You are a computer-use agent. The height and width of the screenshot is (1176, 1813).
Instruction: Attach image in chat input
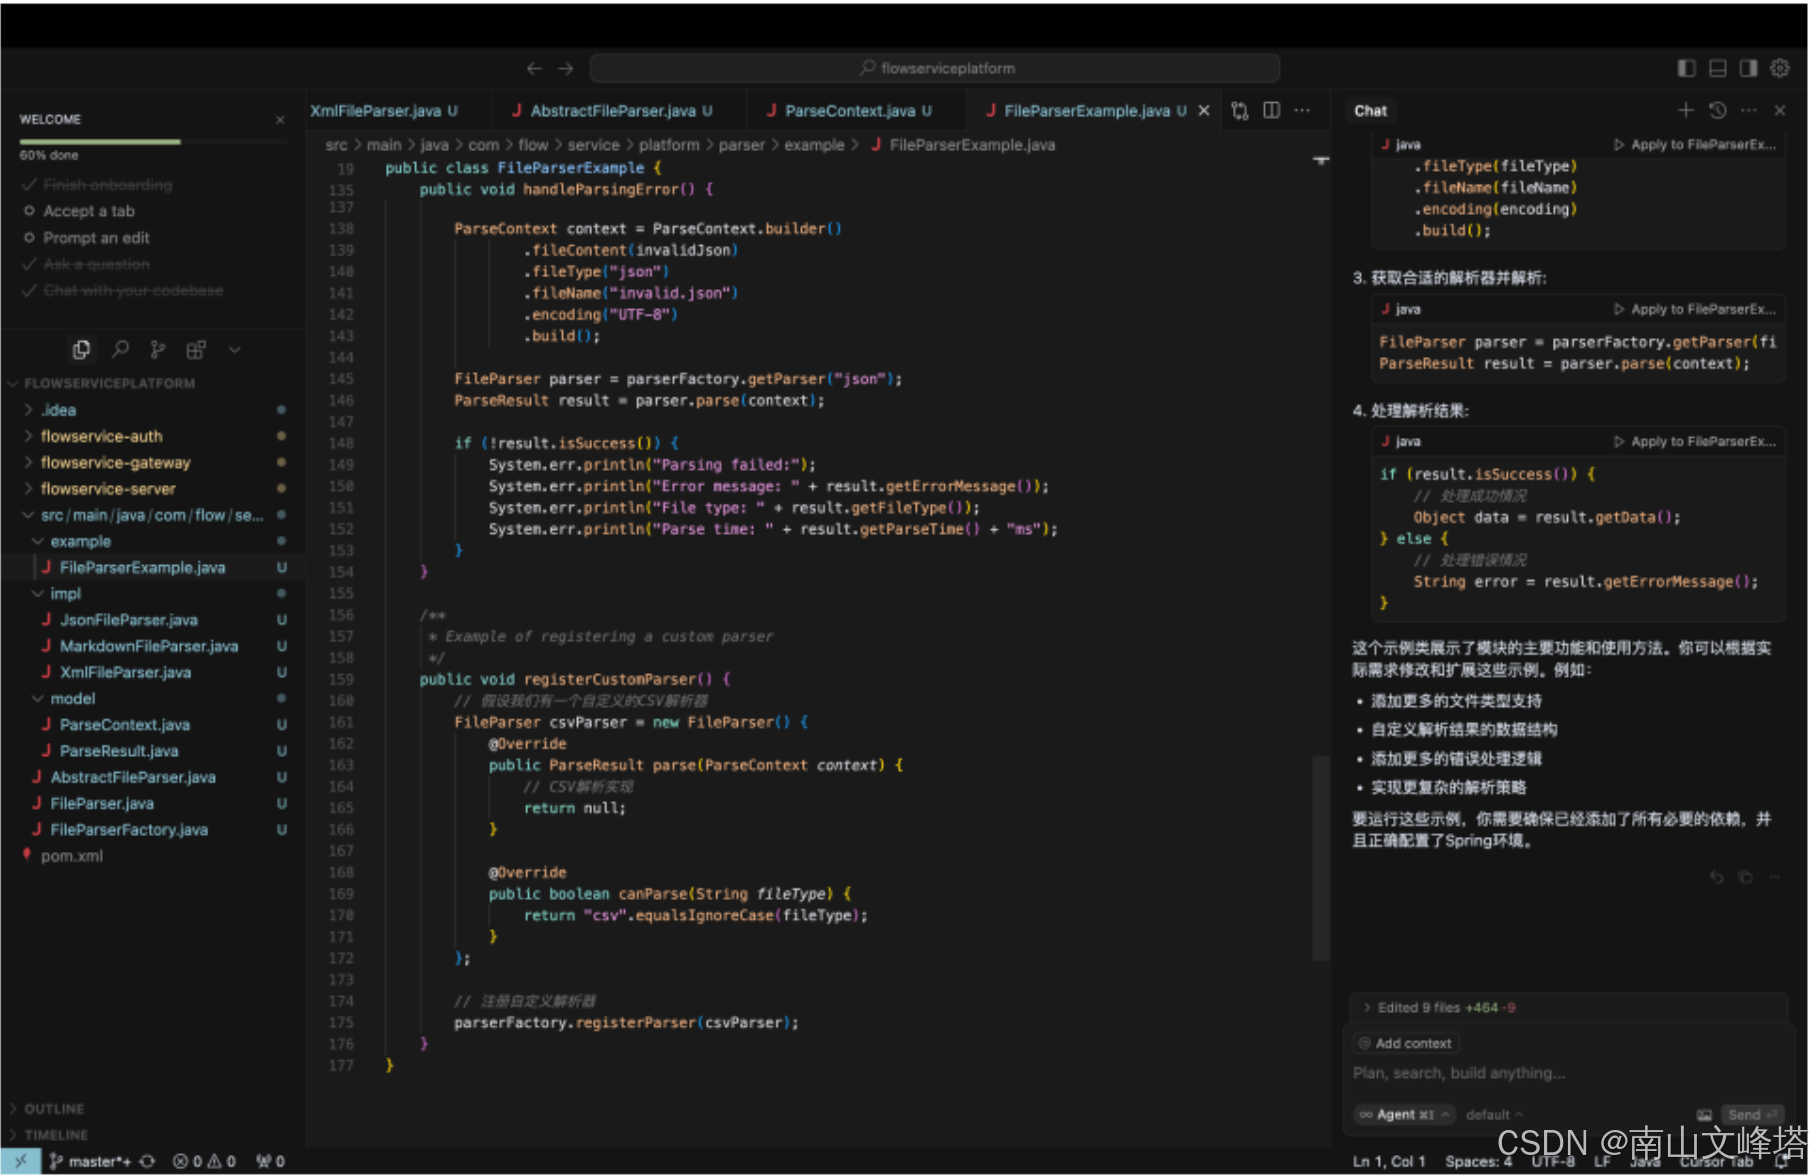pos(1704,1115)
